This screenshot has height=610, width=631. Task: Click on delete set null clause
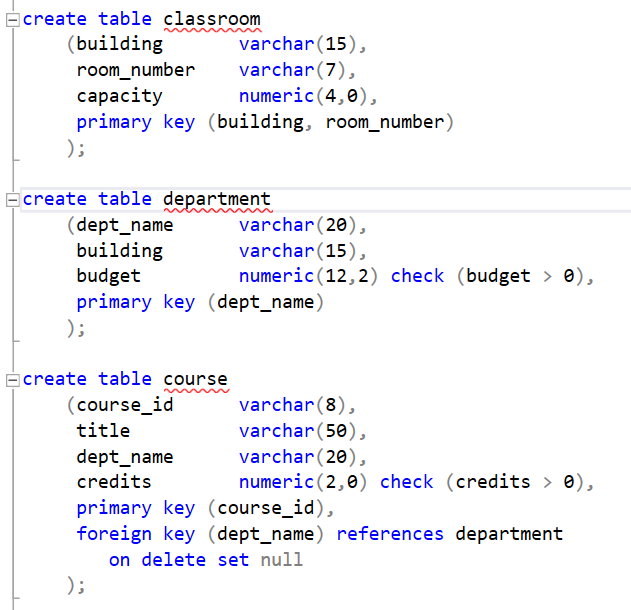click(206, 560)
